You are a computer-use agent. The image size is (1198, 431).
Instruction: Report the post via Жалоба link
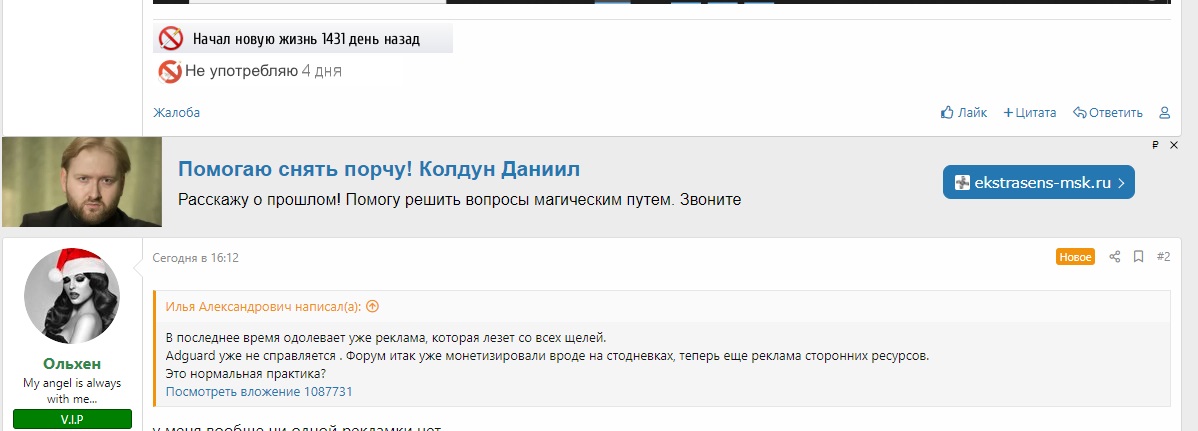176,112
